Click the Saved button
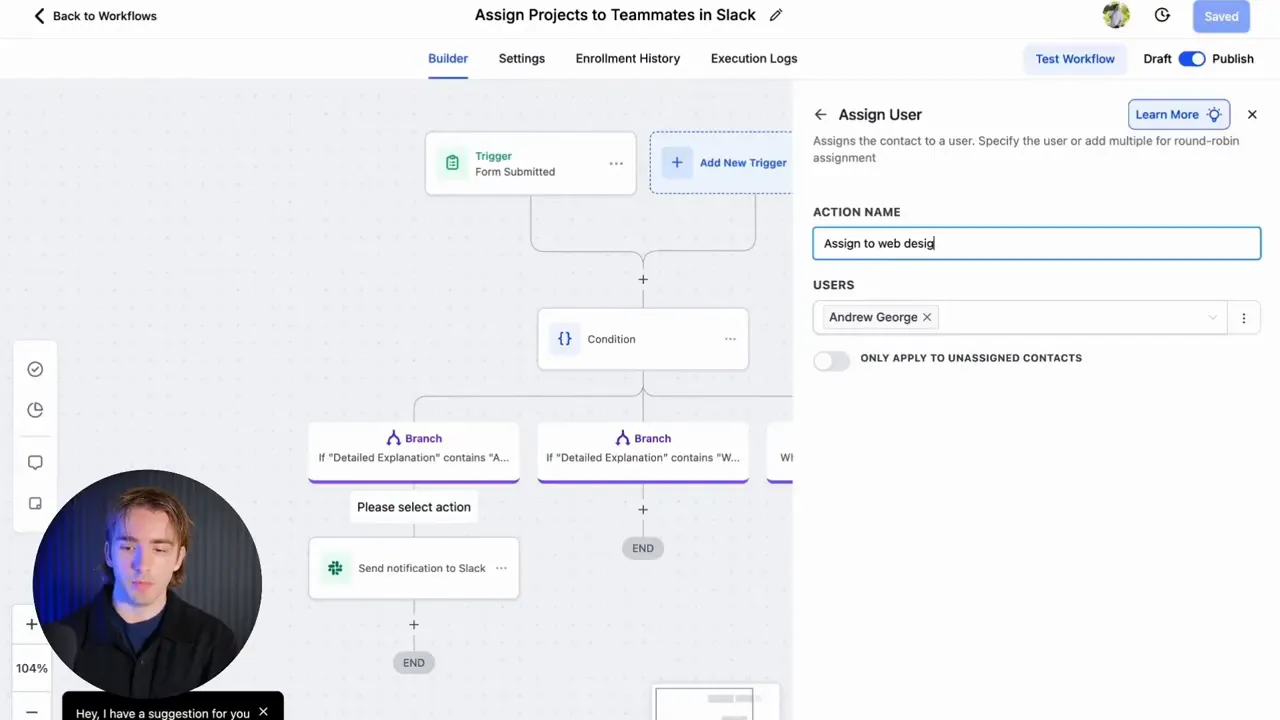This screenshot has width=1280, height=720. [x=1221, y=16]
